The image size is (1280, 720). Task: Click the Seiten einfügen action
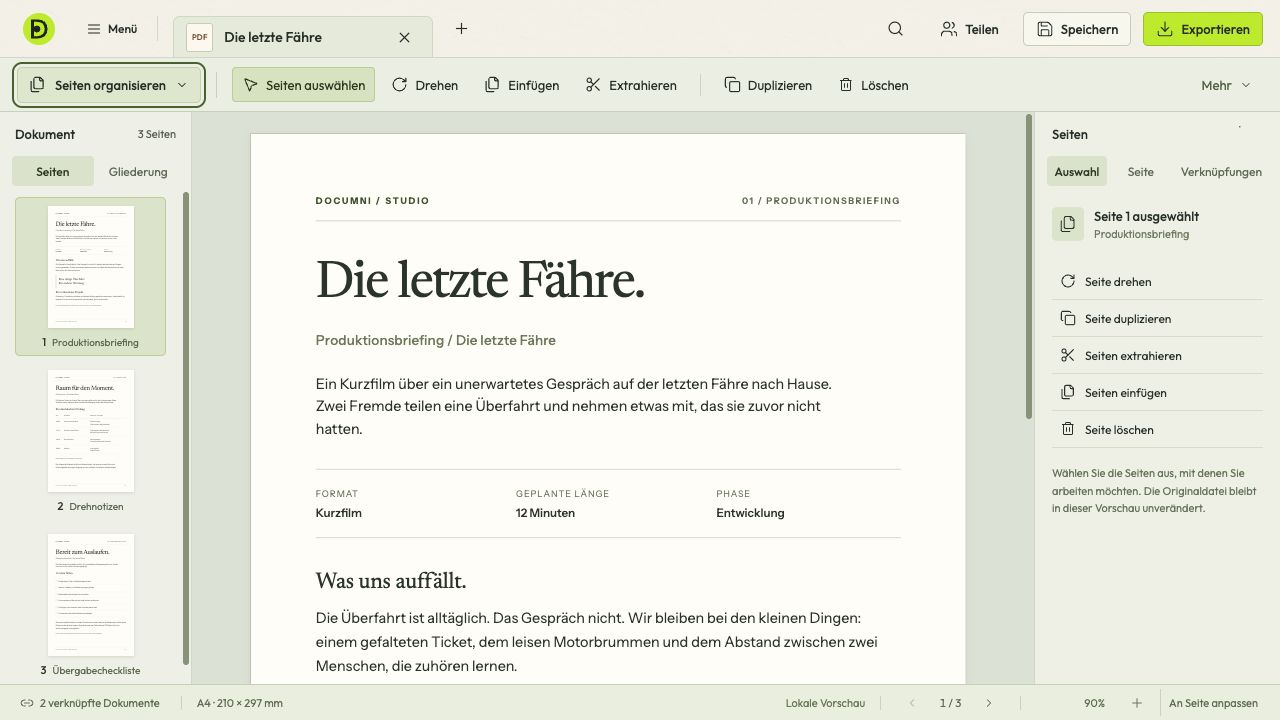[x=1157, y=392]
